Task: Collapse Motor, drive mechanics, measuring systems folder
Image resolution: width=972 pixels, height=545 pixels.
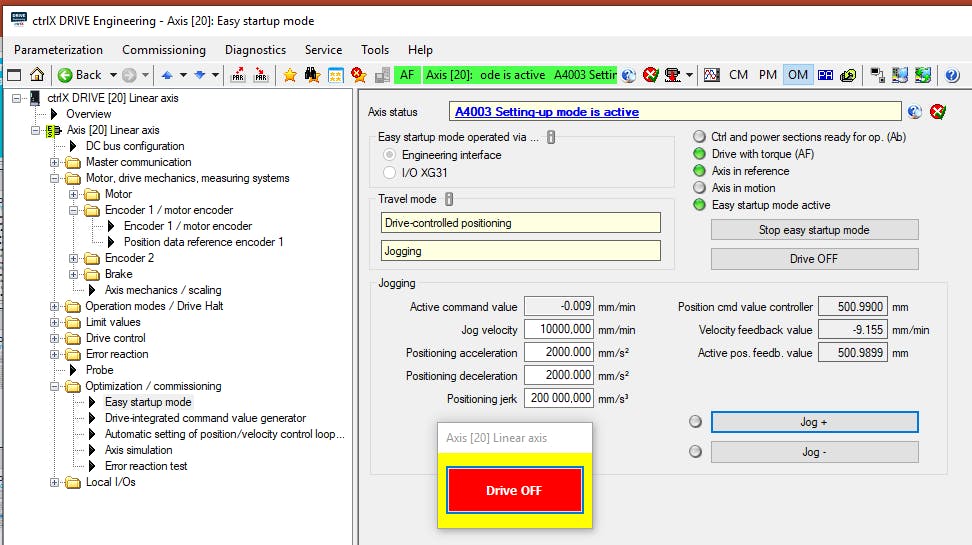Action: coord(55,179)
